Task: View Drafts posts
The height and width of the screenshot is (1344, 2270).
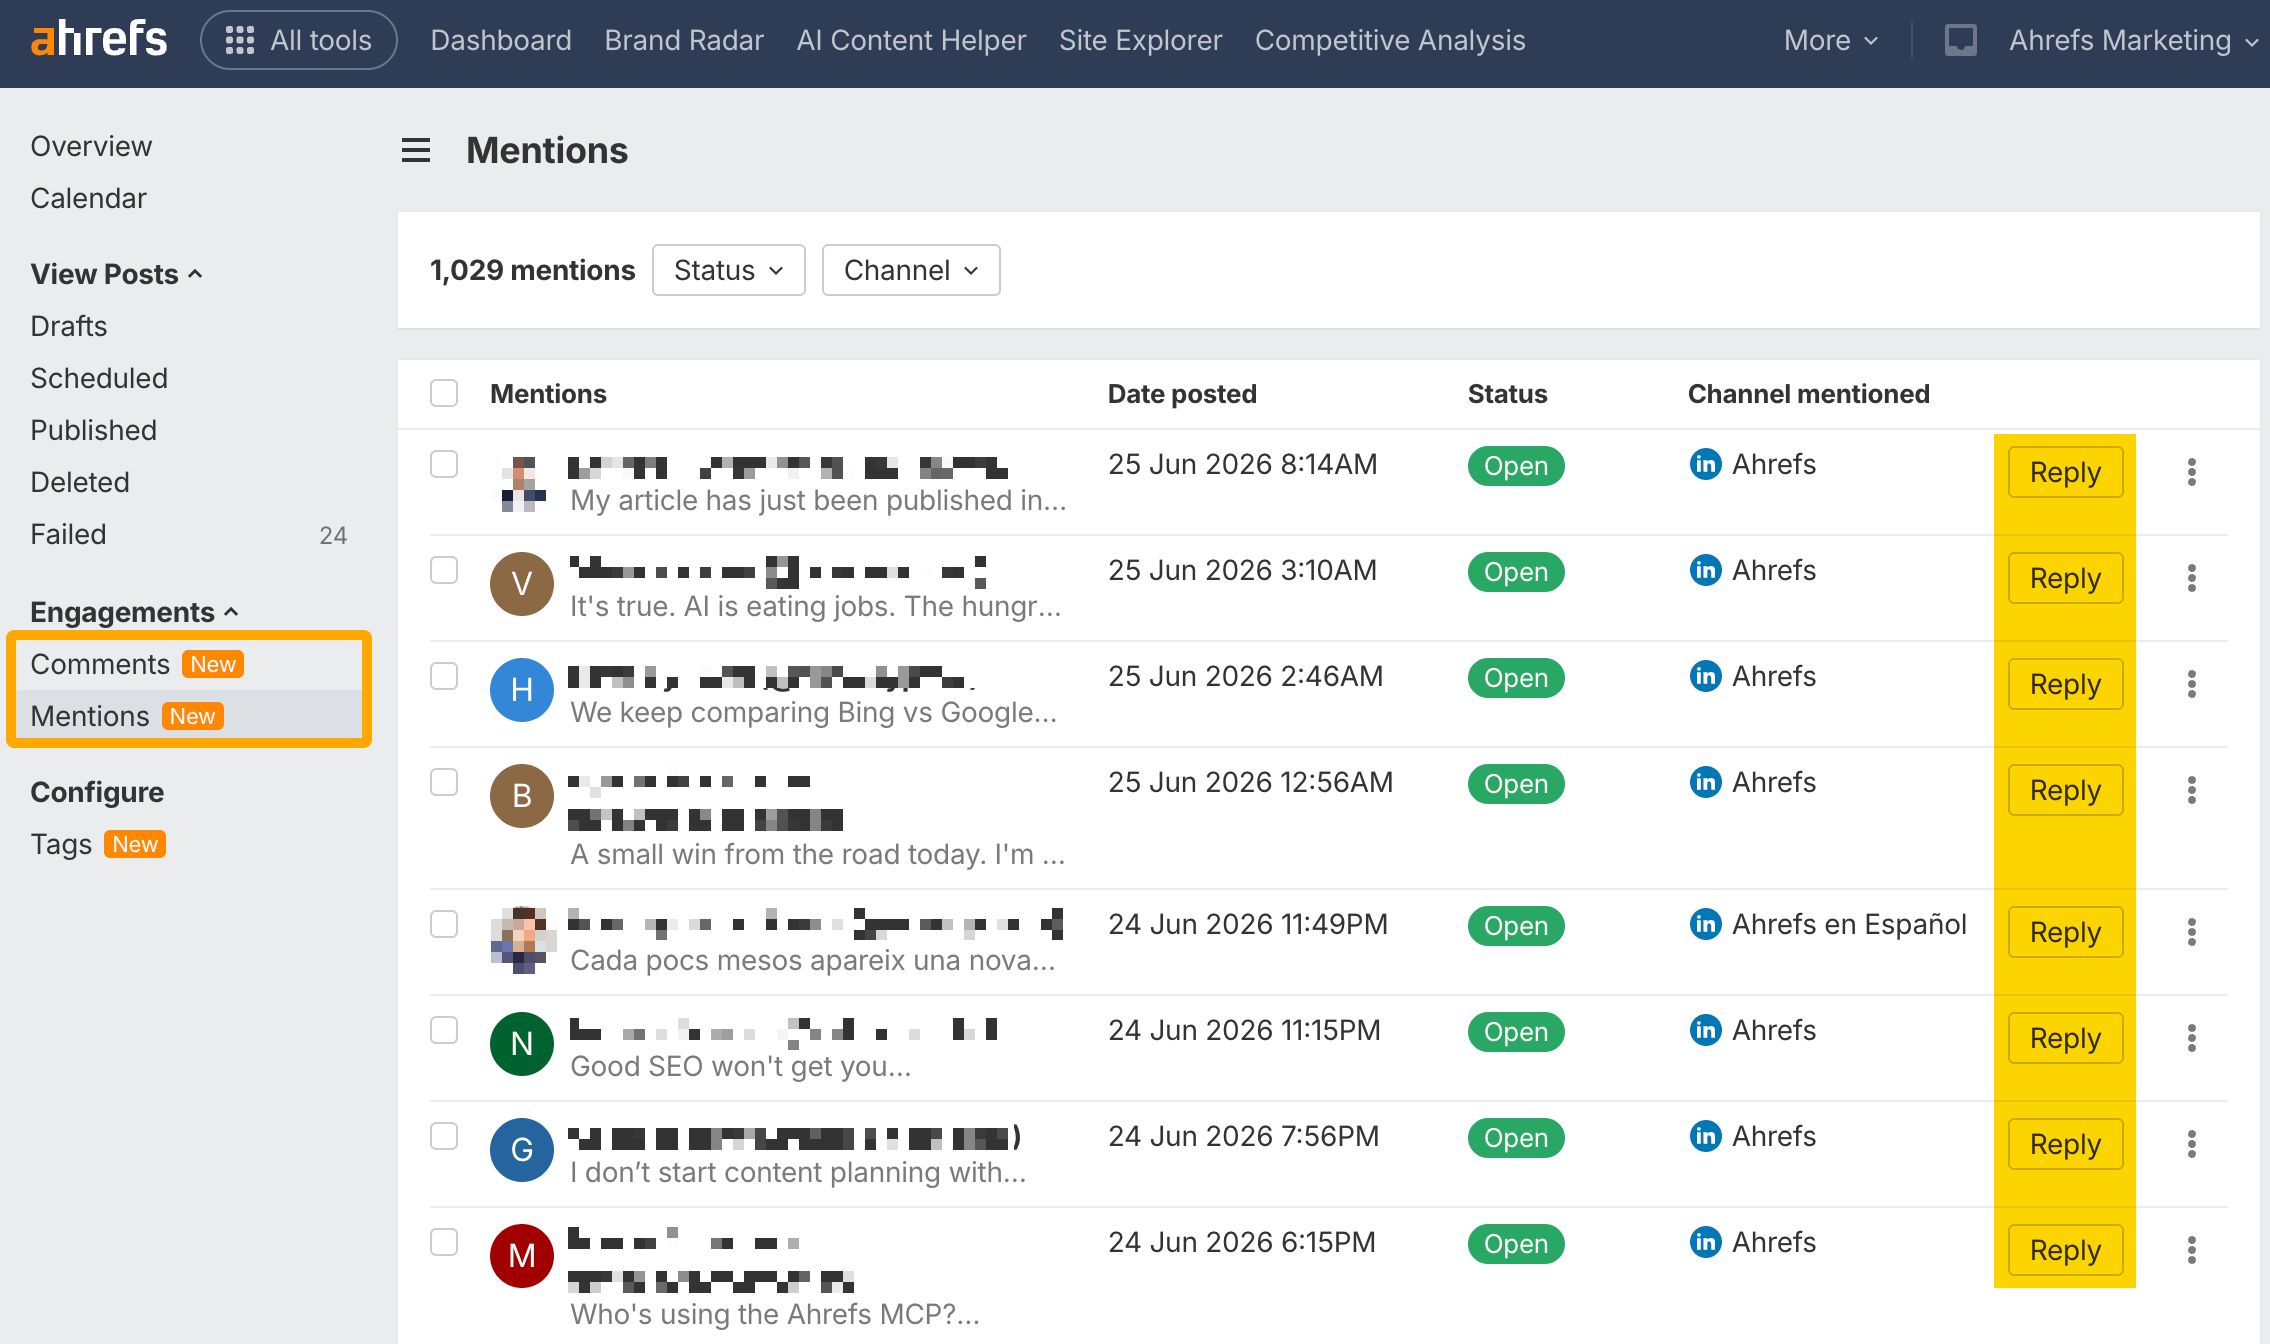Action: (68, 326)
